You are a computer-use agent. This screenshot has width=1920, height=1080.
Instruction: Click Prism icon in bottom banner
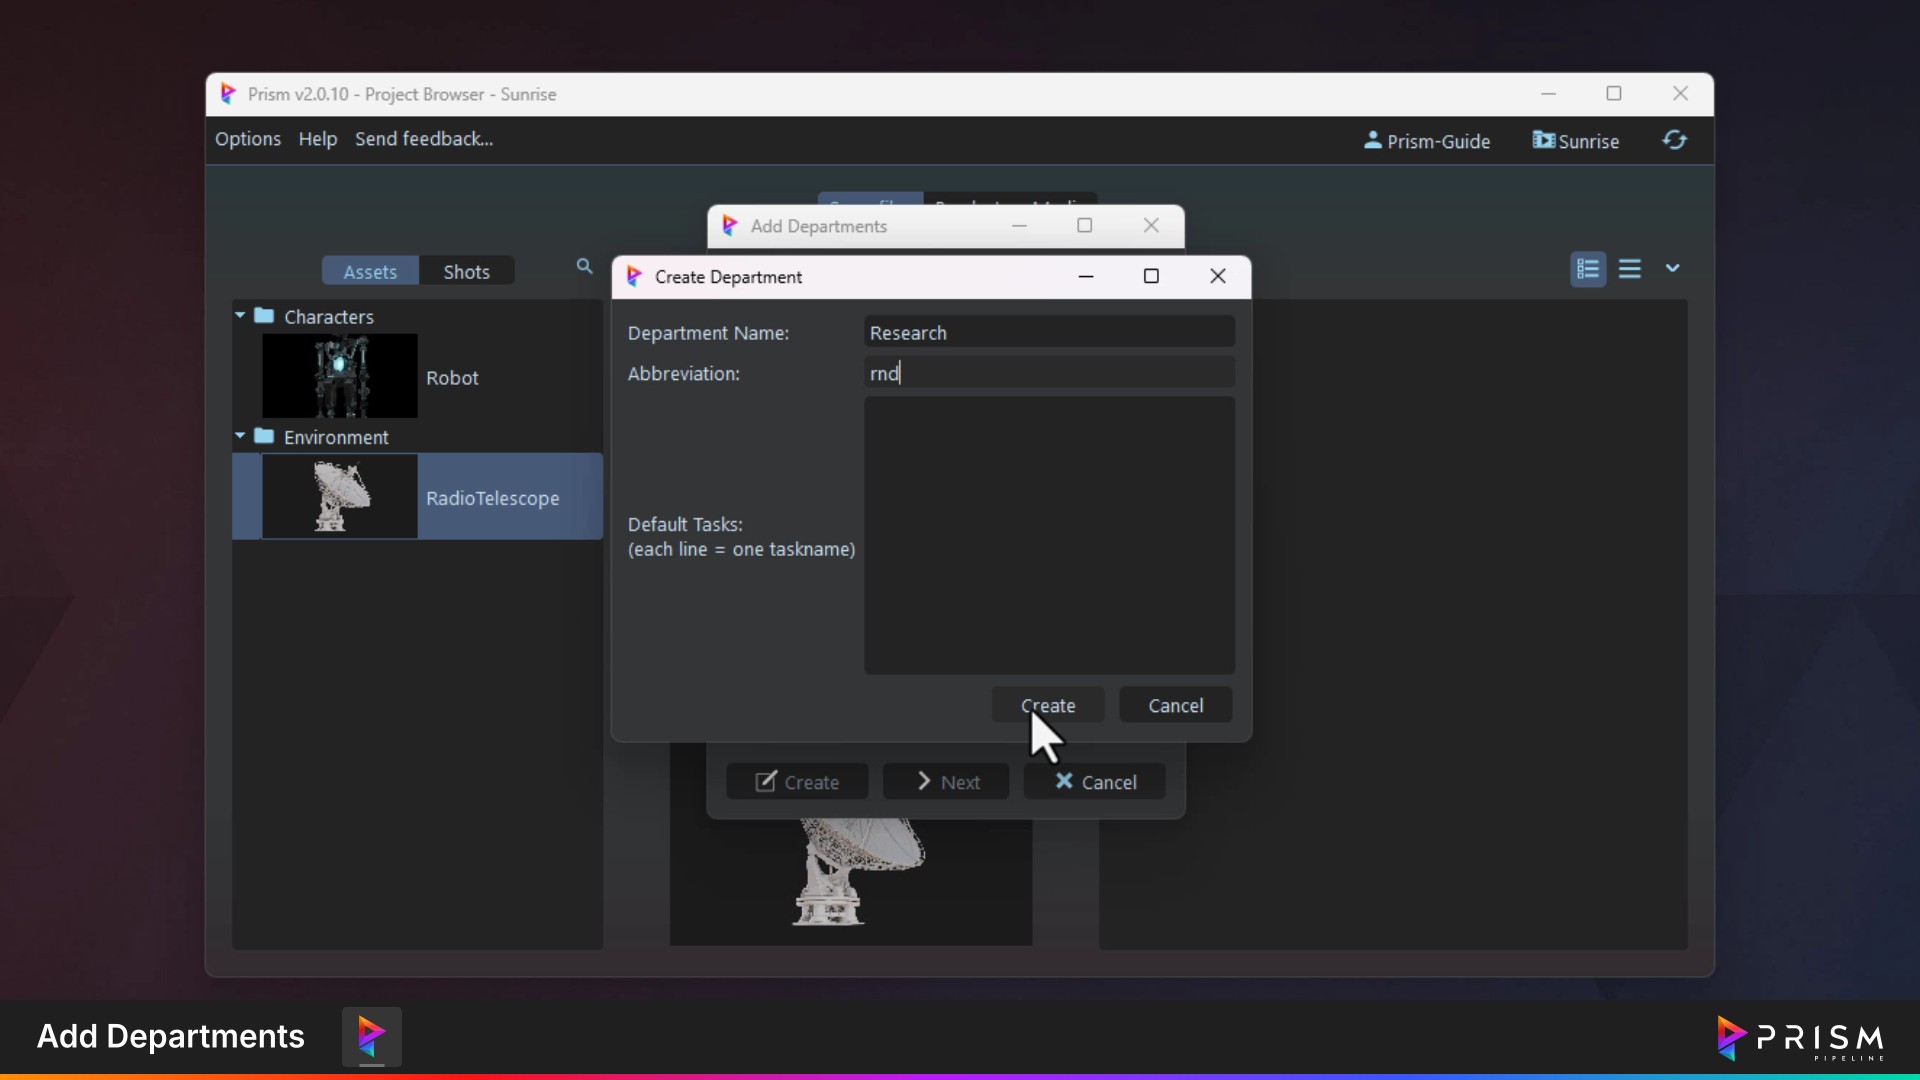[371, 1036]
